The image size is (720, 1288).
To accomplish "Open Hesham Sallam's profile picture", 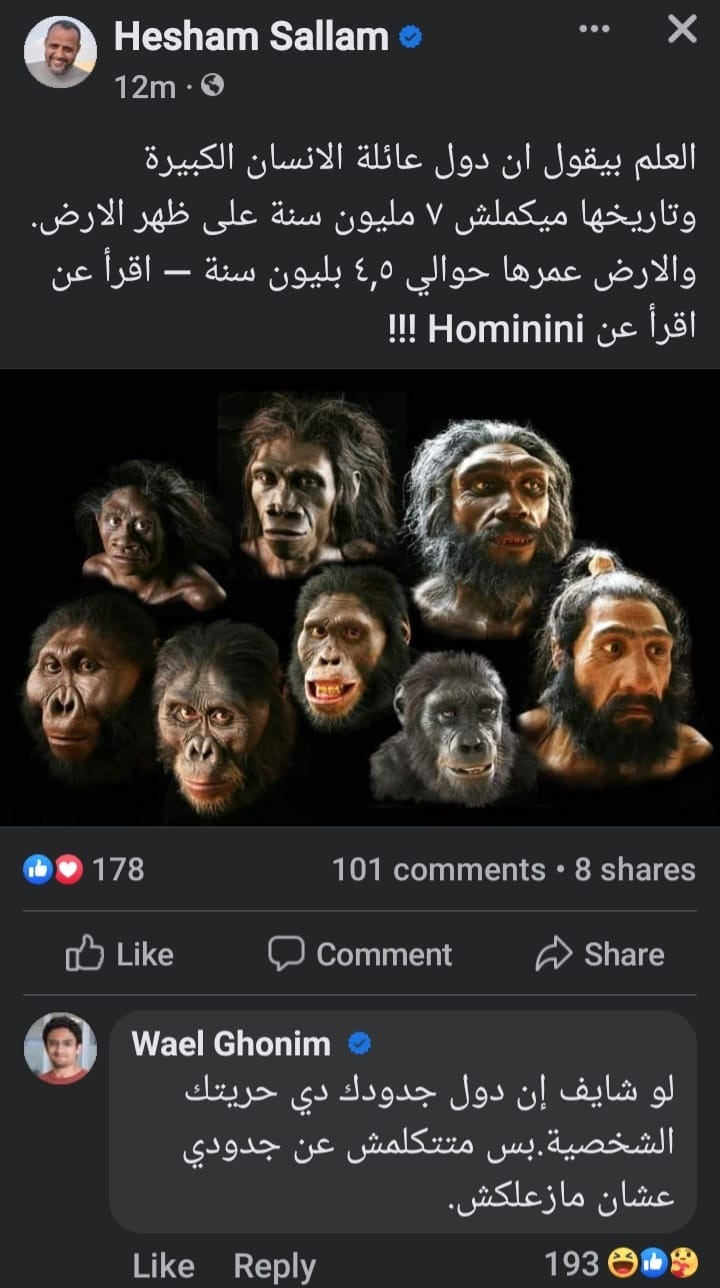I will point(60,52).
